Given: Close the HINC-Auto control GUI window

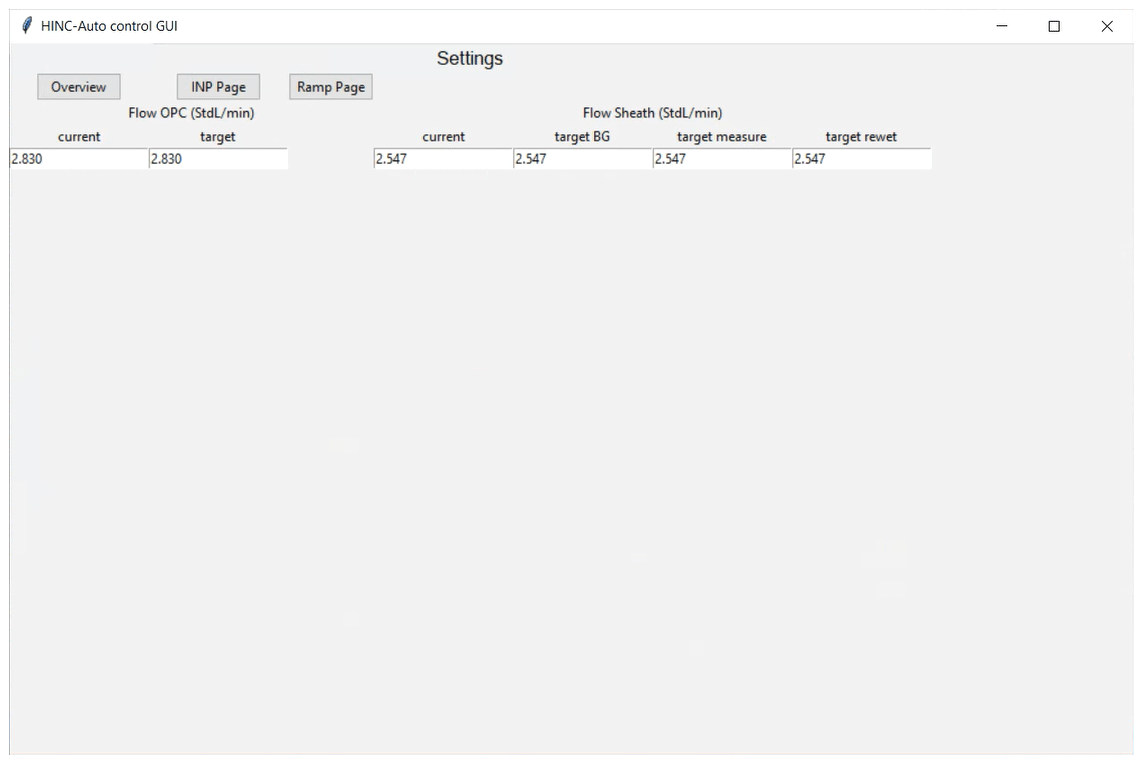Looking at the screenshot, I should point(1107,27).
